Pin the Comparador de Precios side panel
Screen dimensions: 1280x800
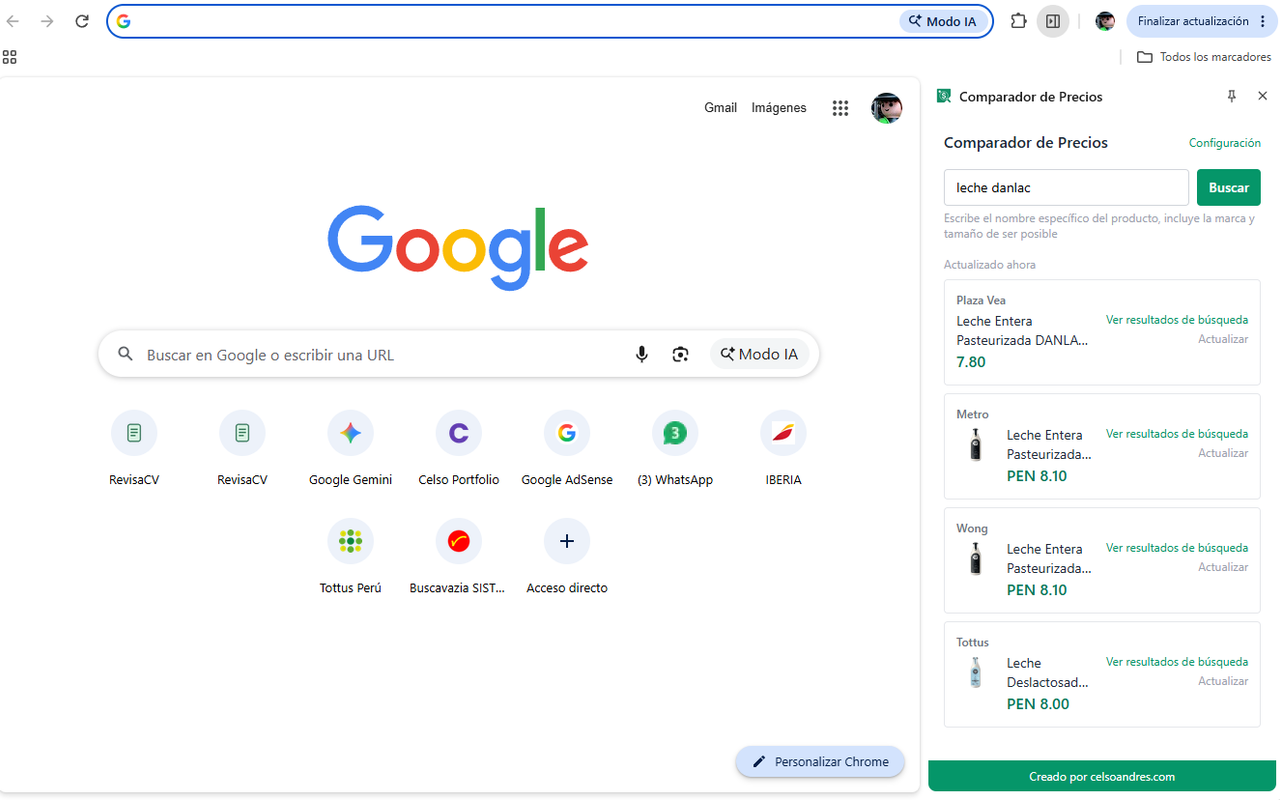(x=1232, y=96)
